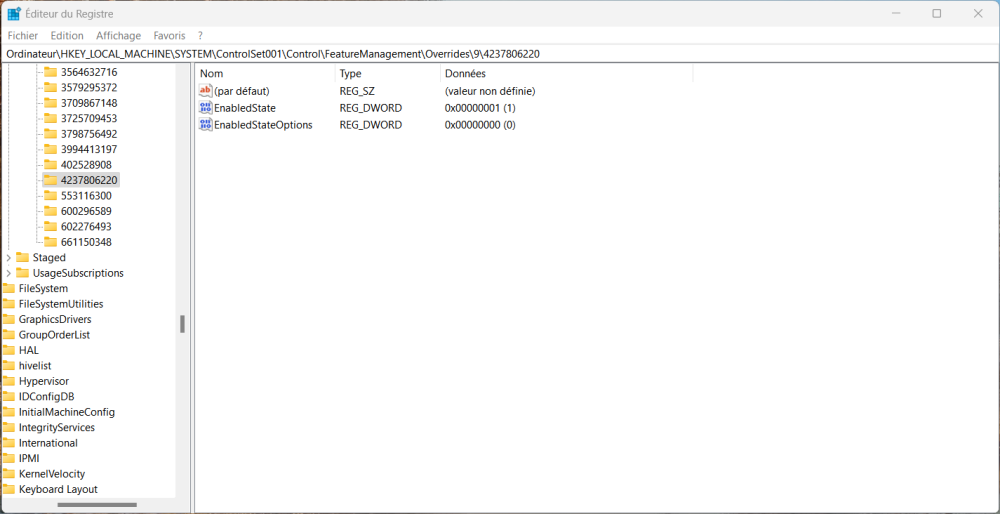Select the folder icon of key 553116300

click(50, 196)
